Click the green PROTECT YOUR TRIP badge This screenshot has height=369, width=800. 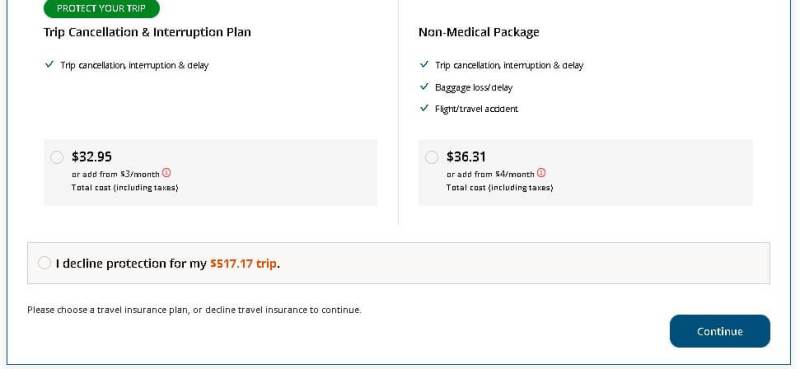(102, 9)
